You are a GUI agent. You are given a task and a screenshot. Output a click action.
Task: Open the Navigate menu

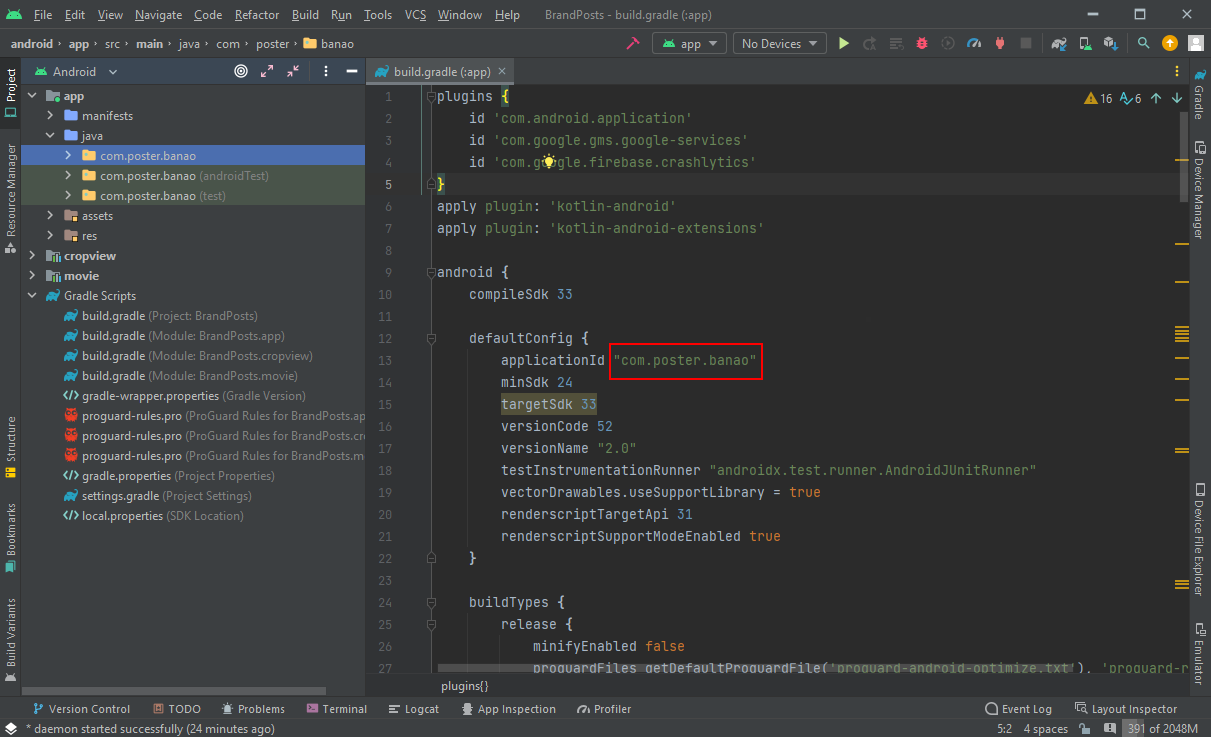[x=159, y=15]
